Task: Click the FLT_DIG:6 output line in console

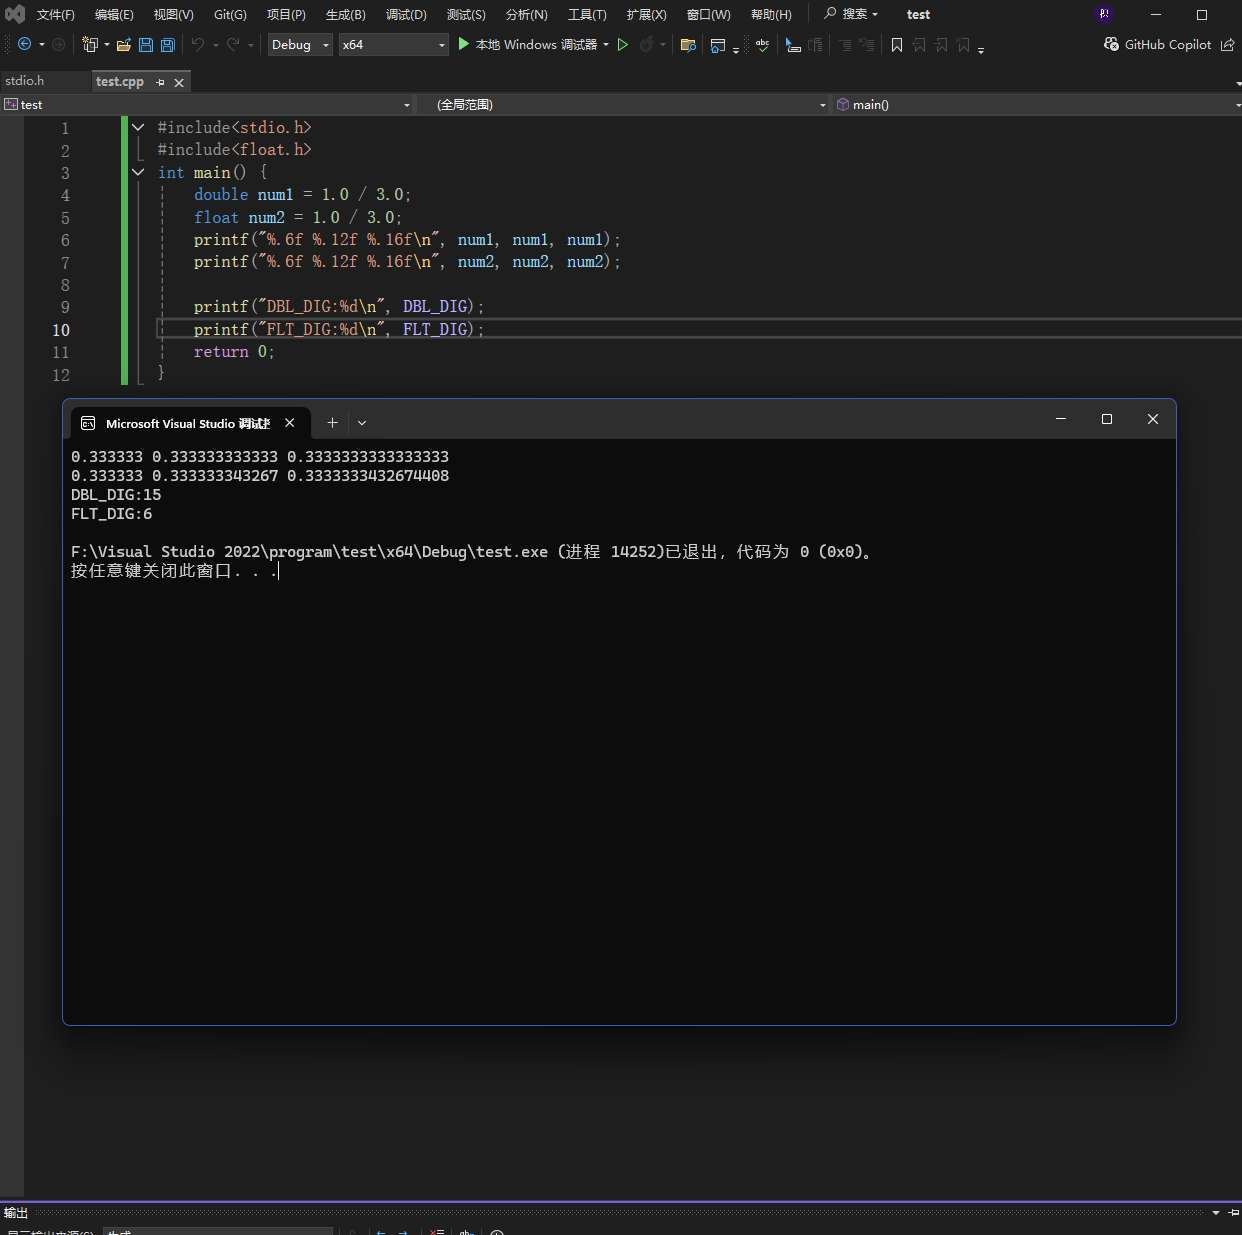Action: click(112, 514)
